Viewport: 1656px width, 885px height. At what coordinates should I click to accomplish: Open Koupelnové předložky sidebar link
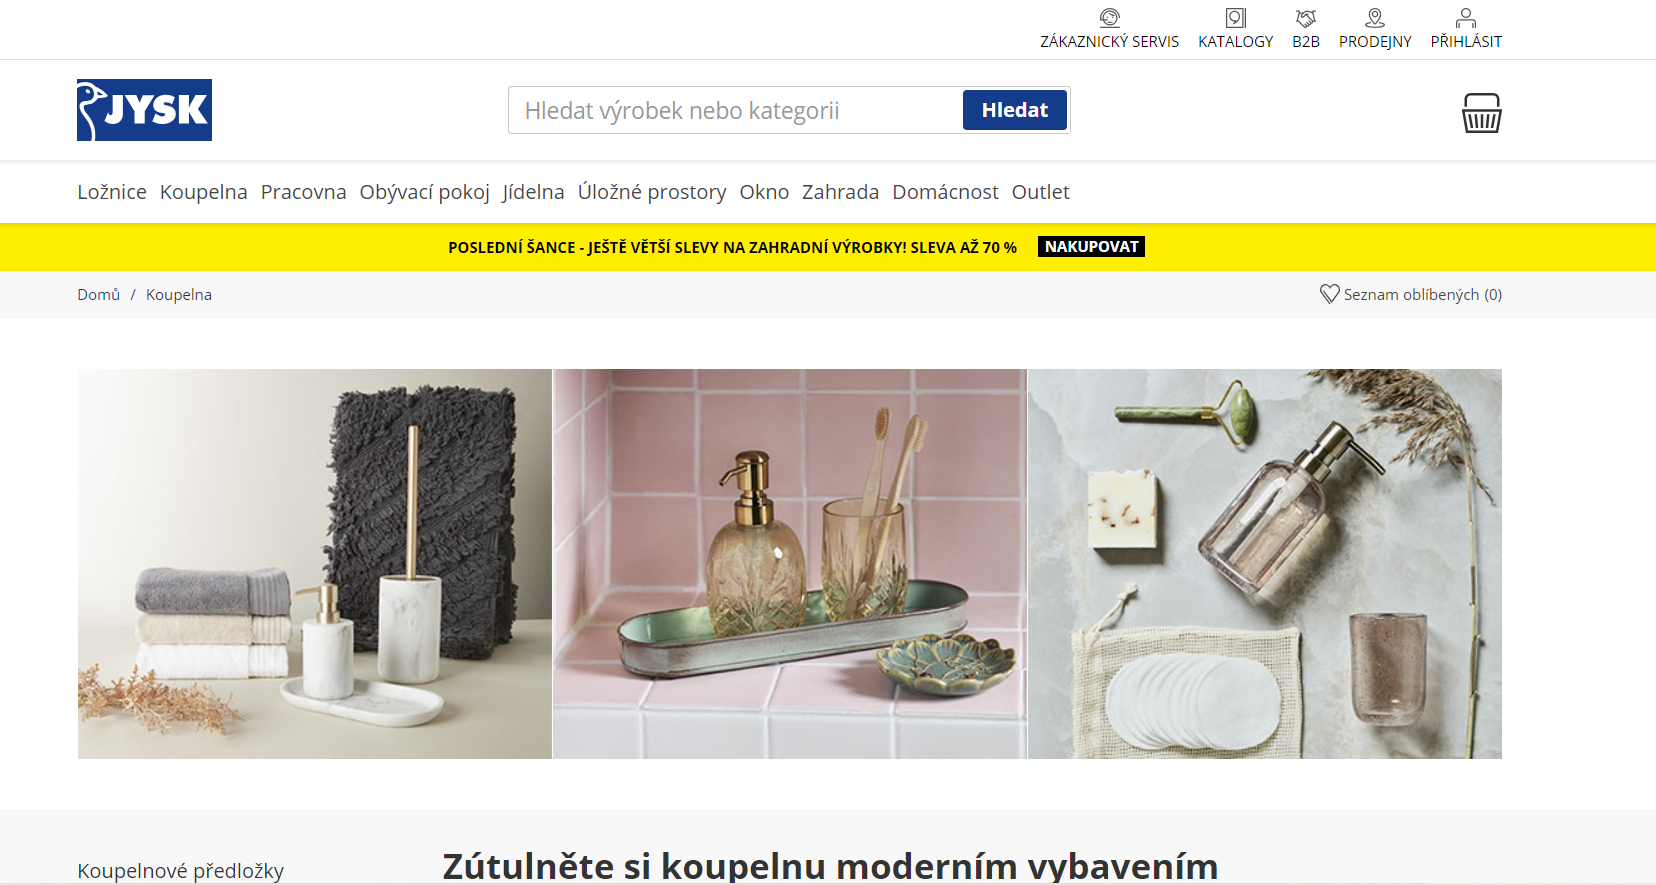coord(181,871)
